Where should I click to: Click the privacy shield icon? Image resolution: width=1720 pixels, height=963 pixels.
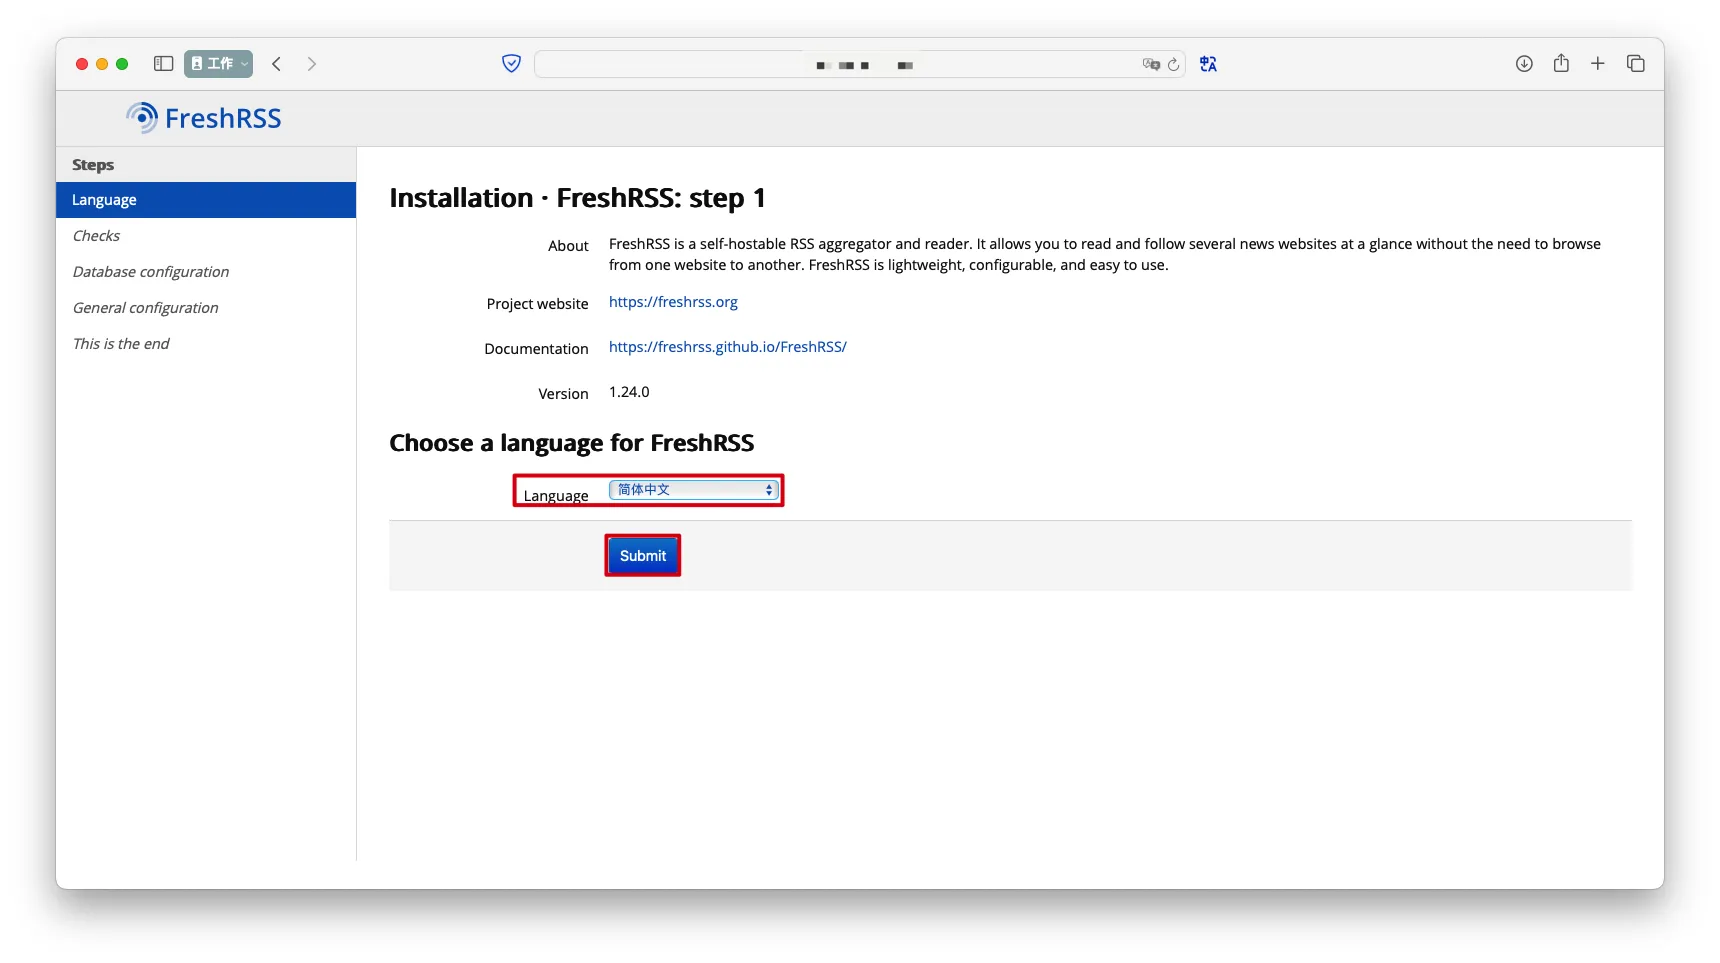click(511, 64)
